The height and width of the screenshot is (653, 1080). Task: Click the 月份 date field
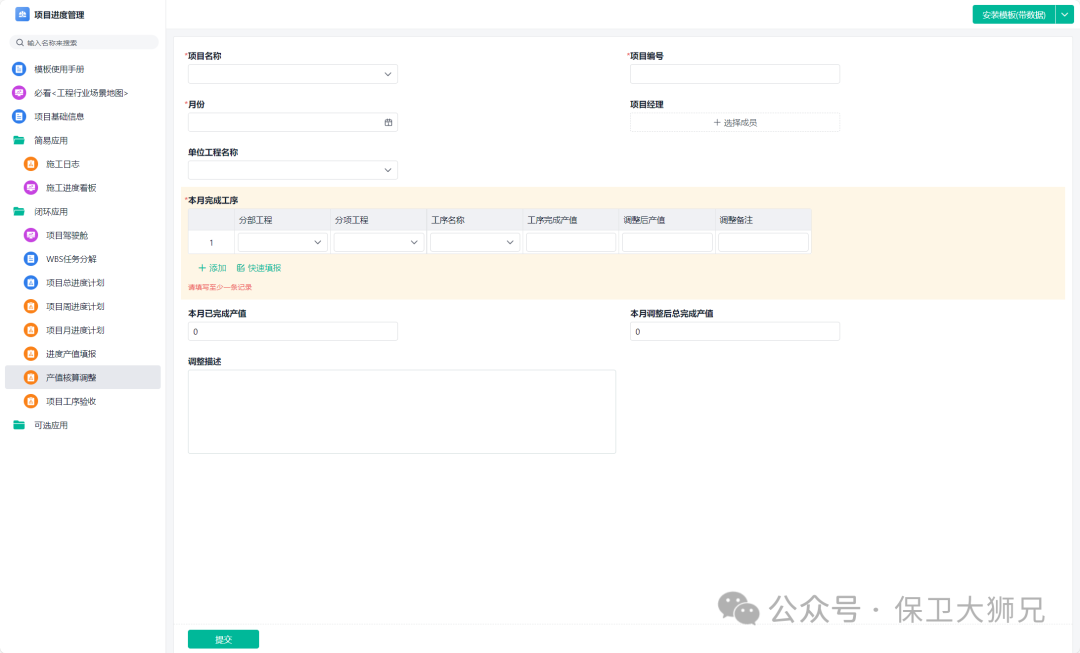tap(293, 122)
